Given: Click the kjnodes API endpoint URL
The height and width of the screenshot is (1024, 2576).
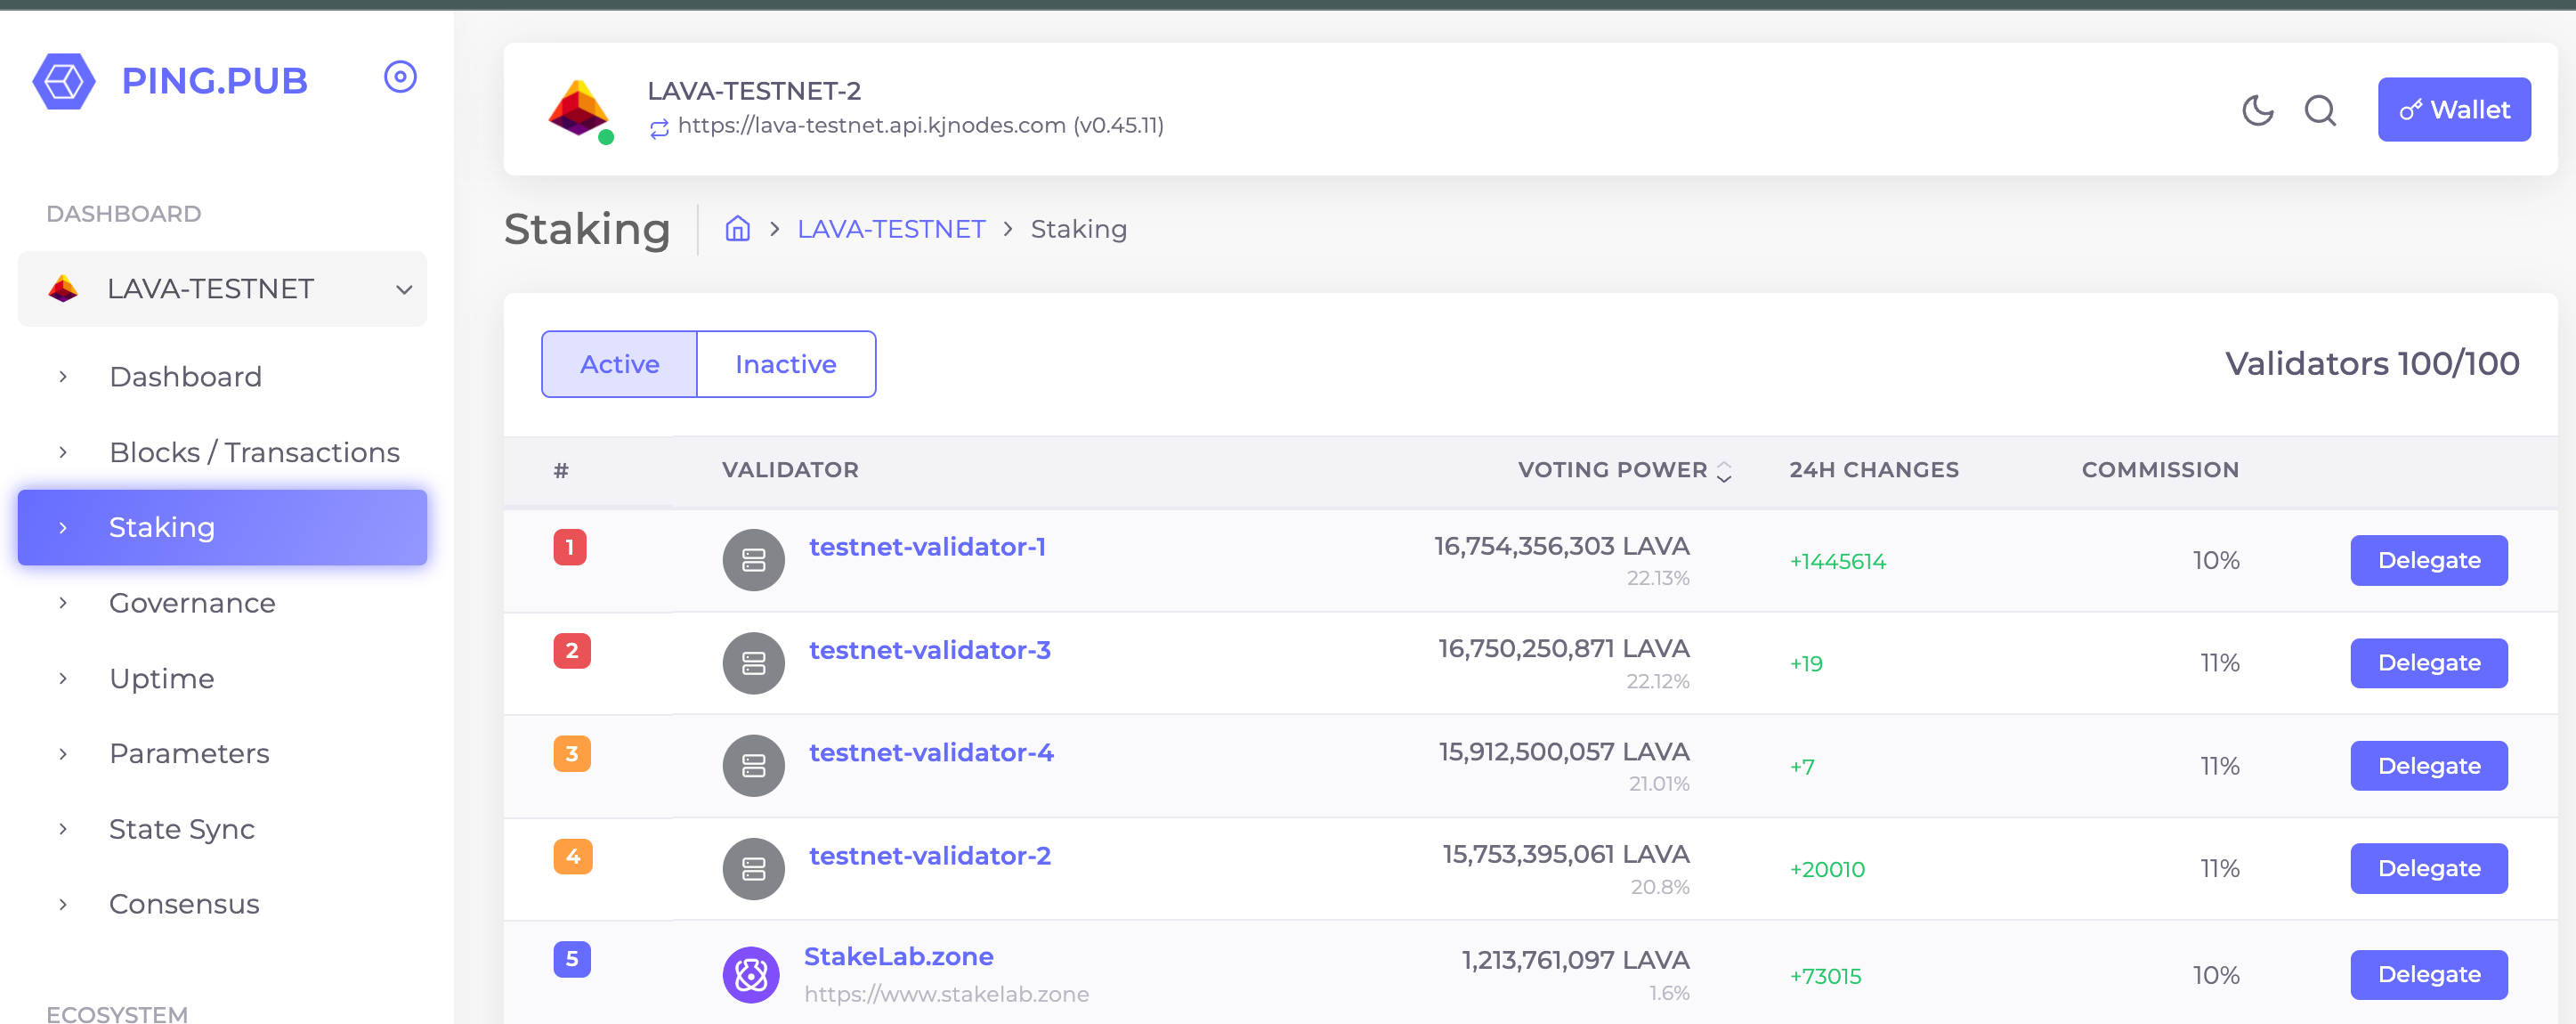Looking at the screenshot, I should 920,126.
